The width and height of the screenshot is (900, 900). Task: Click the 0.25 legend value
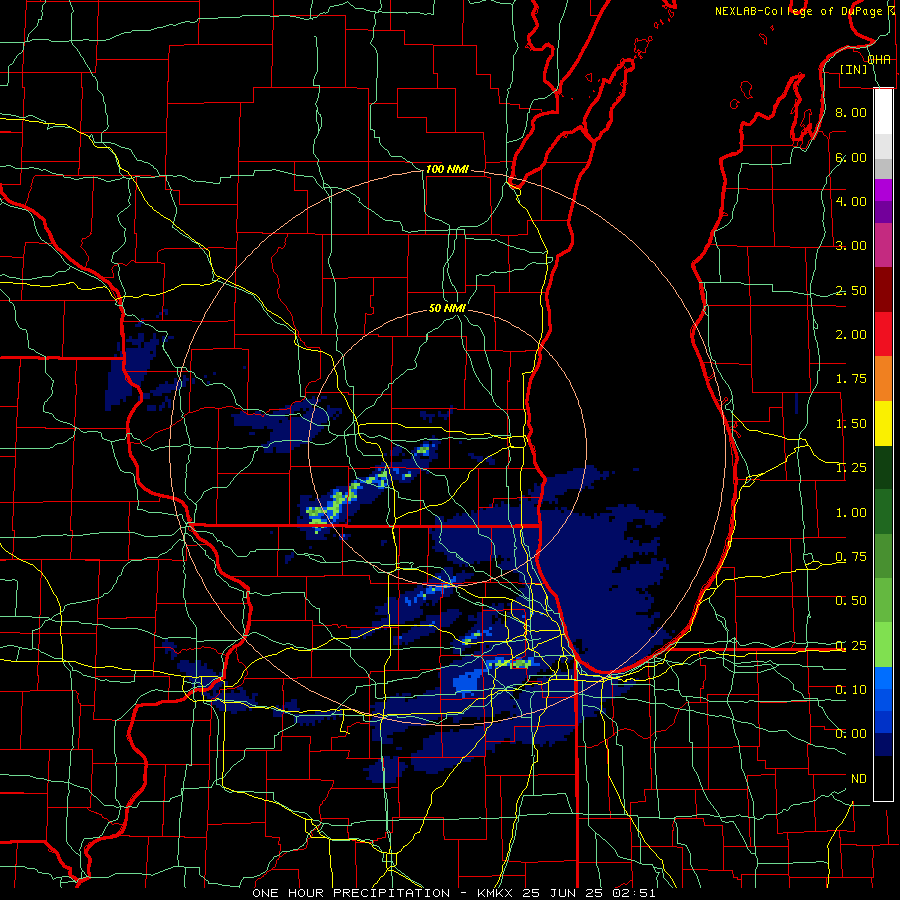[x=851, y=646]
